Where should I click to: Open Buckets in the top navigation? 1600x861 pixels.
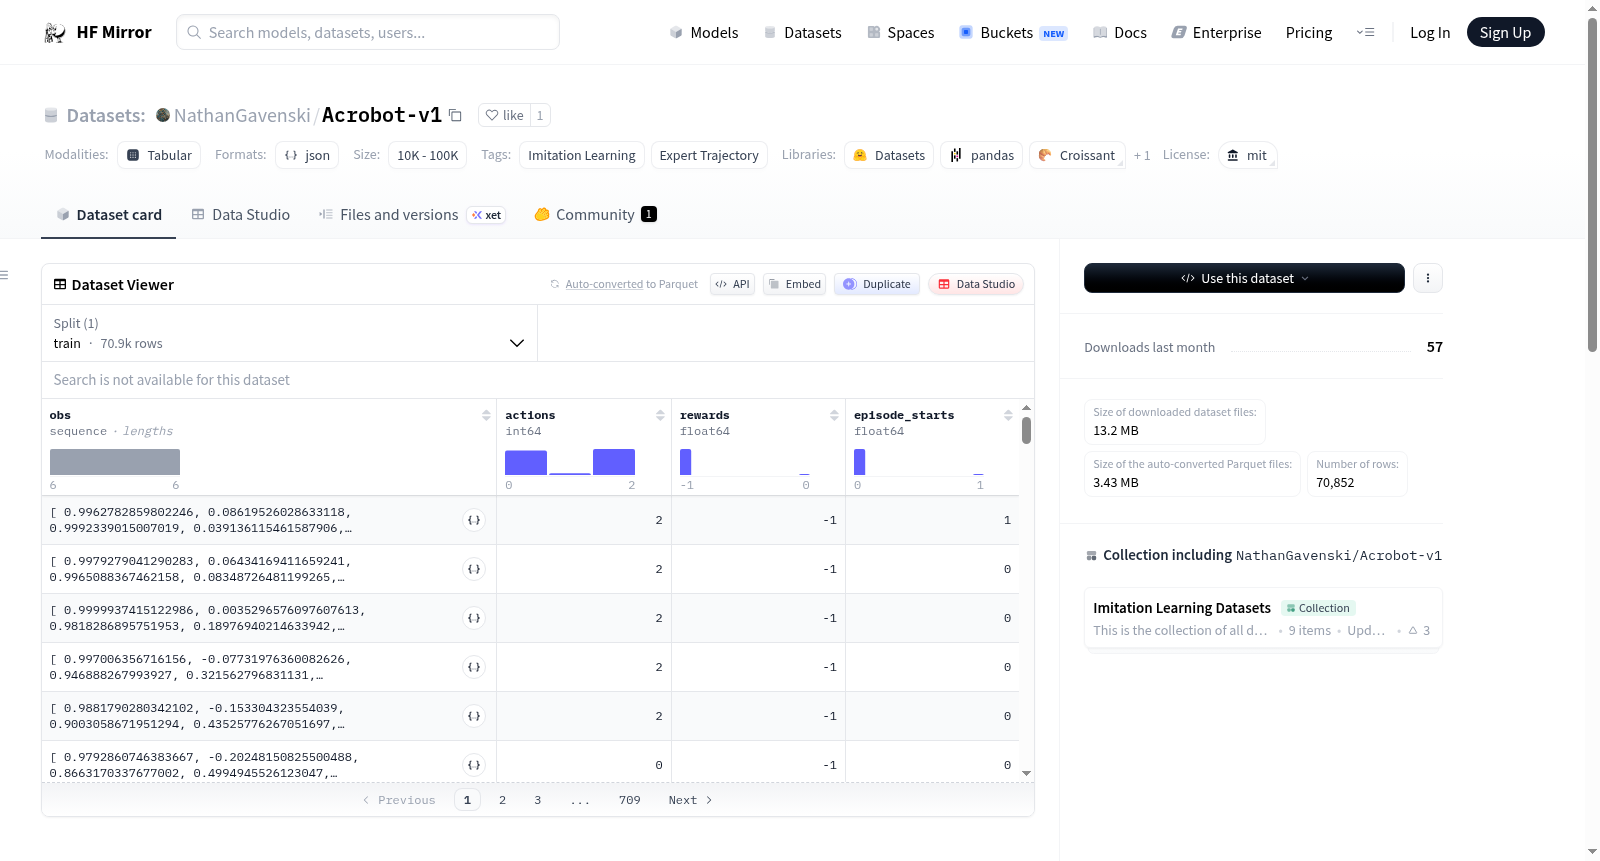[1013, 33]
